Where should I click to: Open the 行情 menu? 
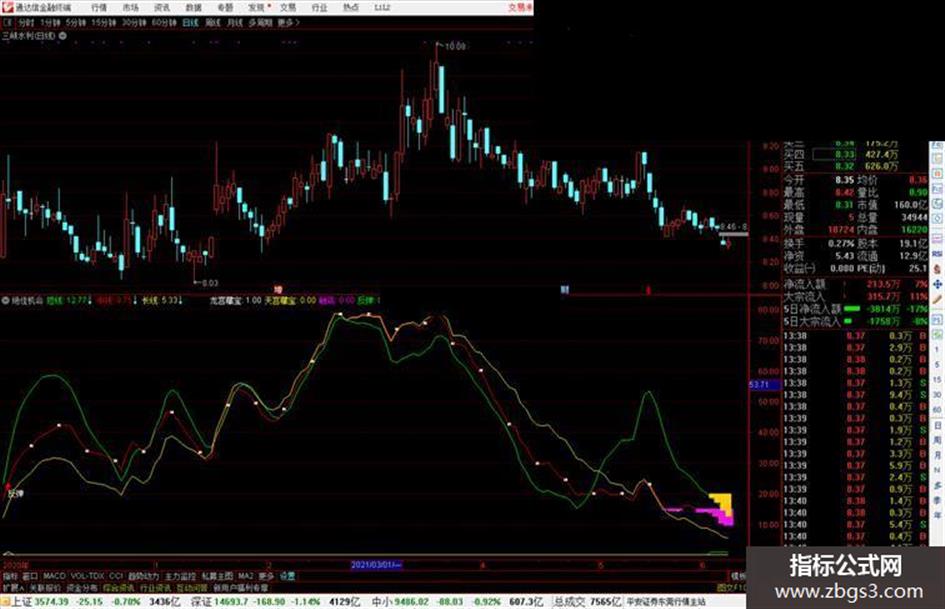click(x=99, y=7)
